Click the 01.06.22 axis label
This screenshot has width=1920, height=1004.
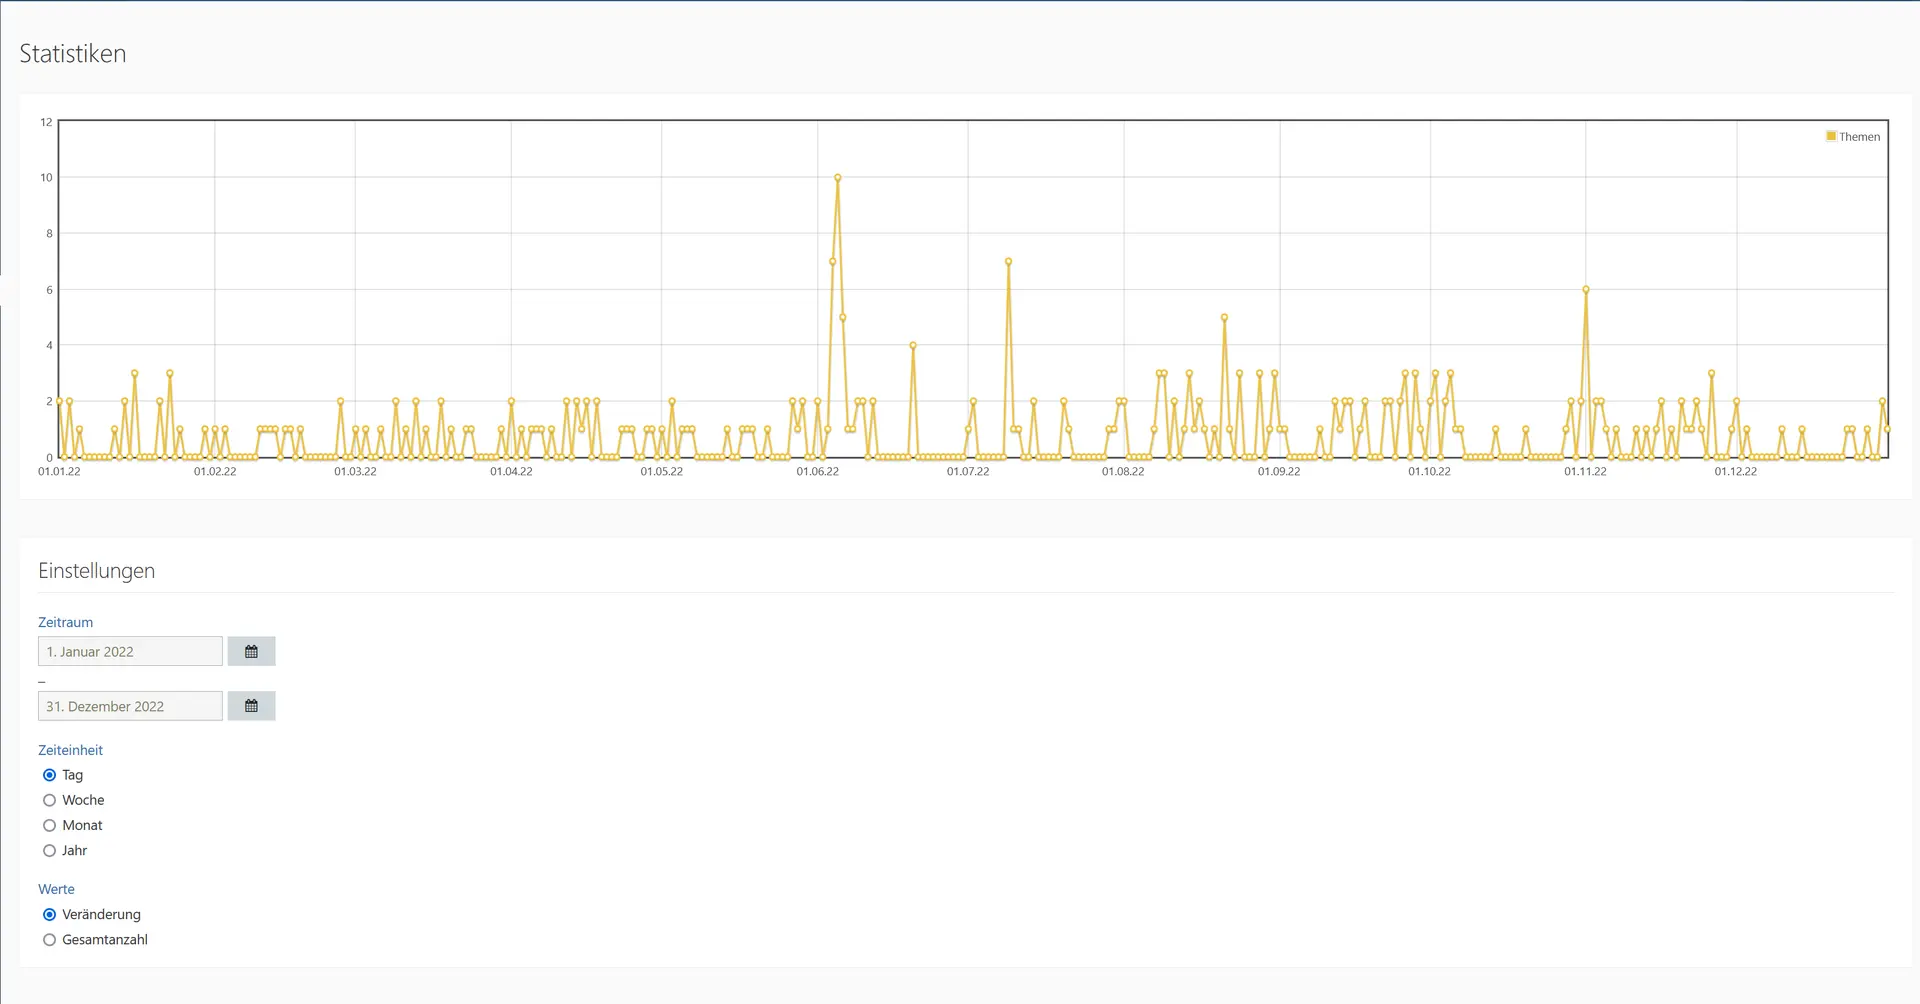click(818, 471)
